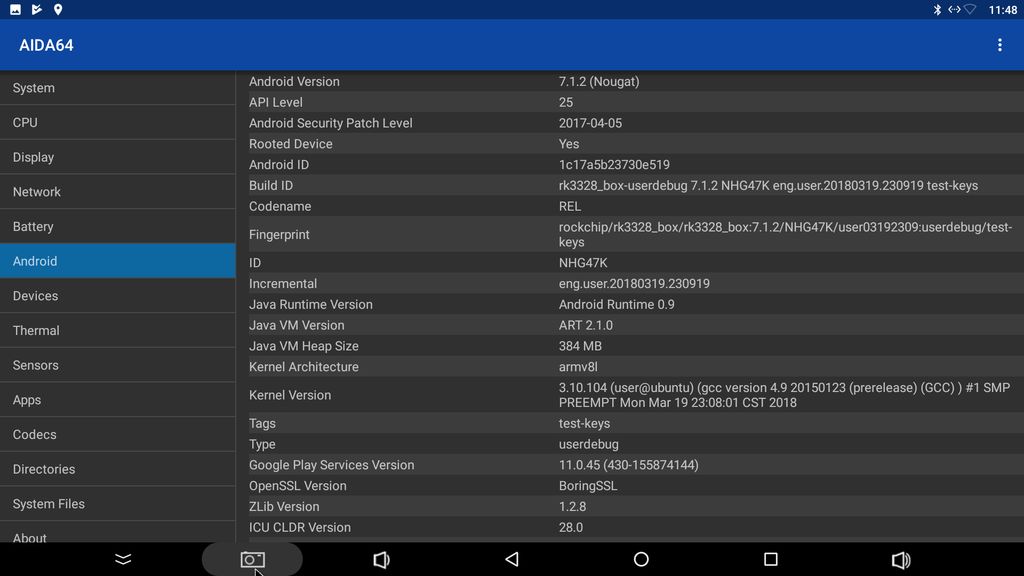Click the Fingerprint row in Android details

[x=630, y=234]
